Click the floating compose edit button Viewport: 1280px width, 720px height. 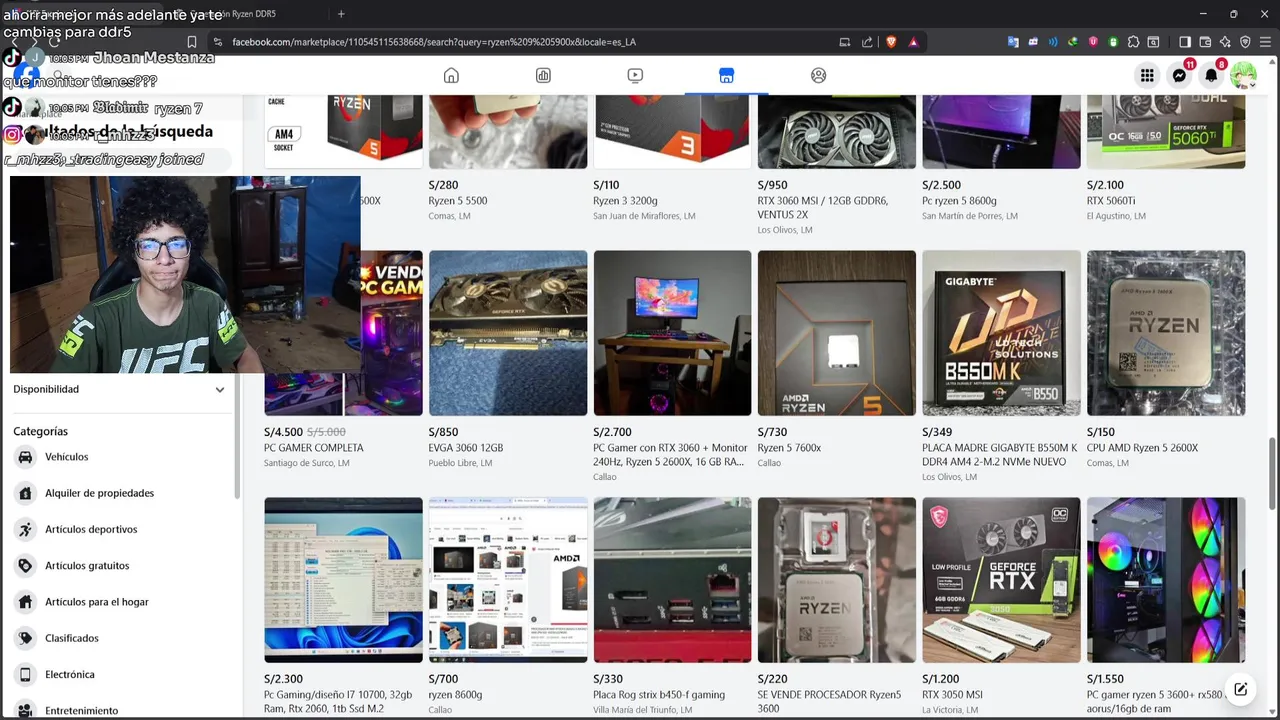(x=1240, y=689)
